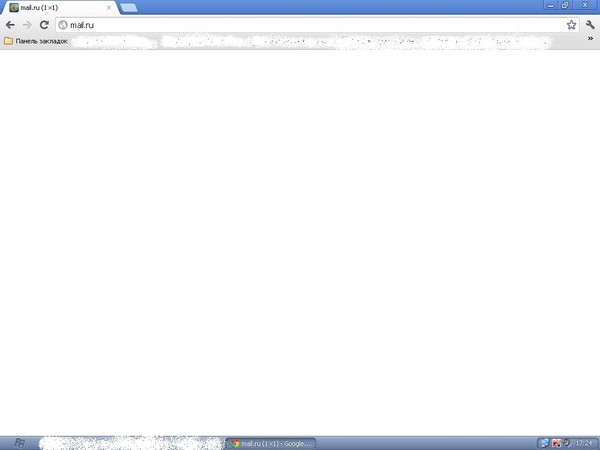Open Kaspersky tray icon
Screen dimensions: 600x450
(556, 443)
